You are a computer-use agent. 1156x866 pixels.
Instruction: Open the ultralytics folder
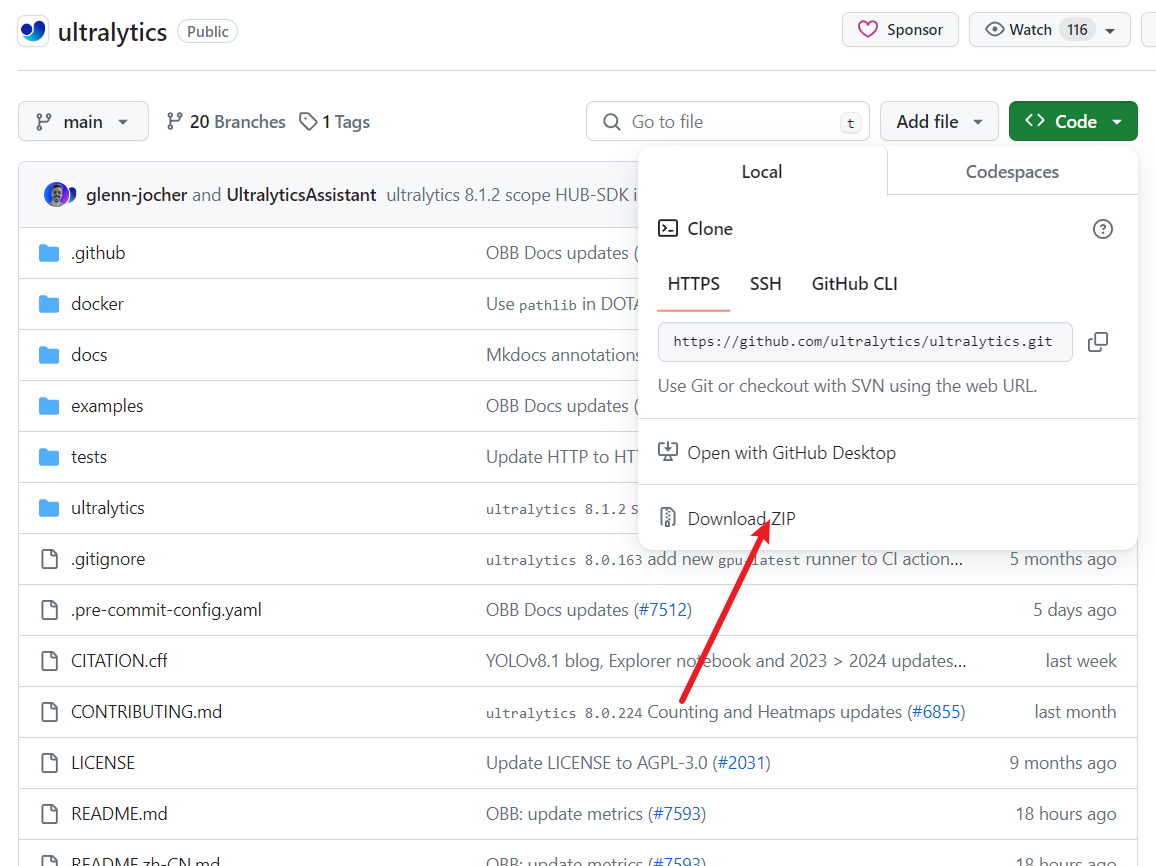(x=108, y=508)
